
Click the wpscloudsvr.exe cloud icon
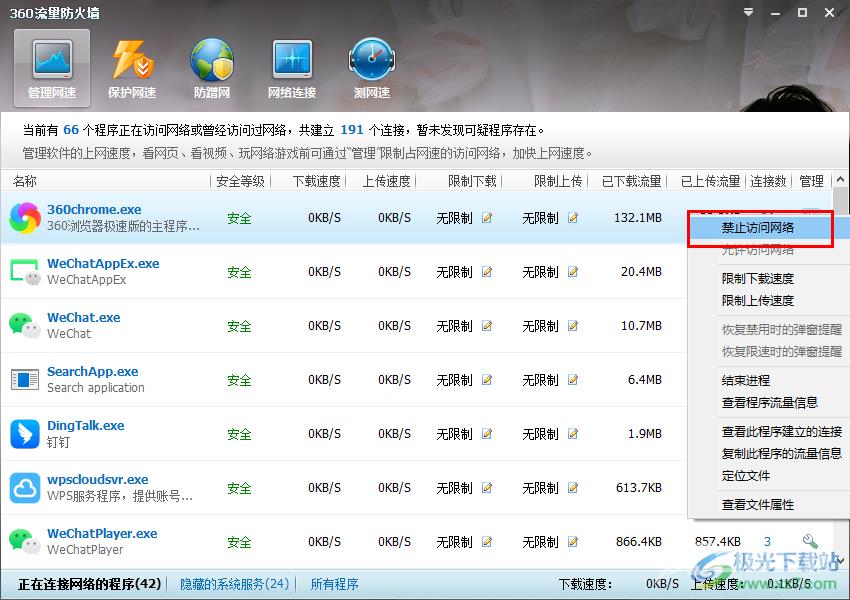25,488
